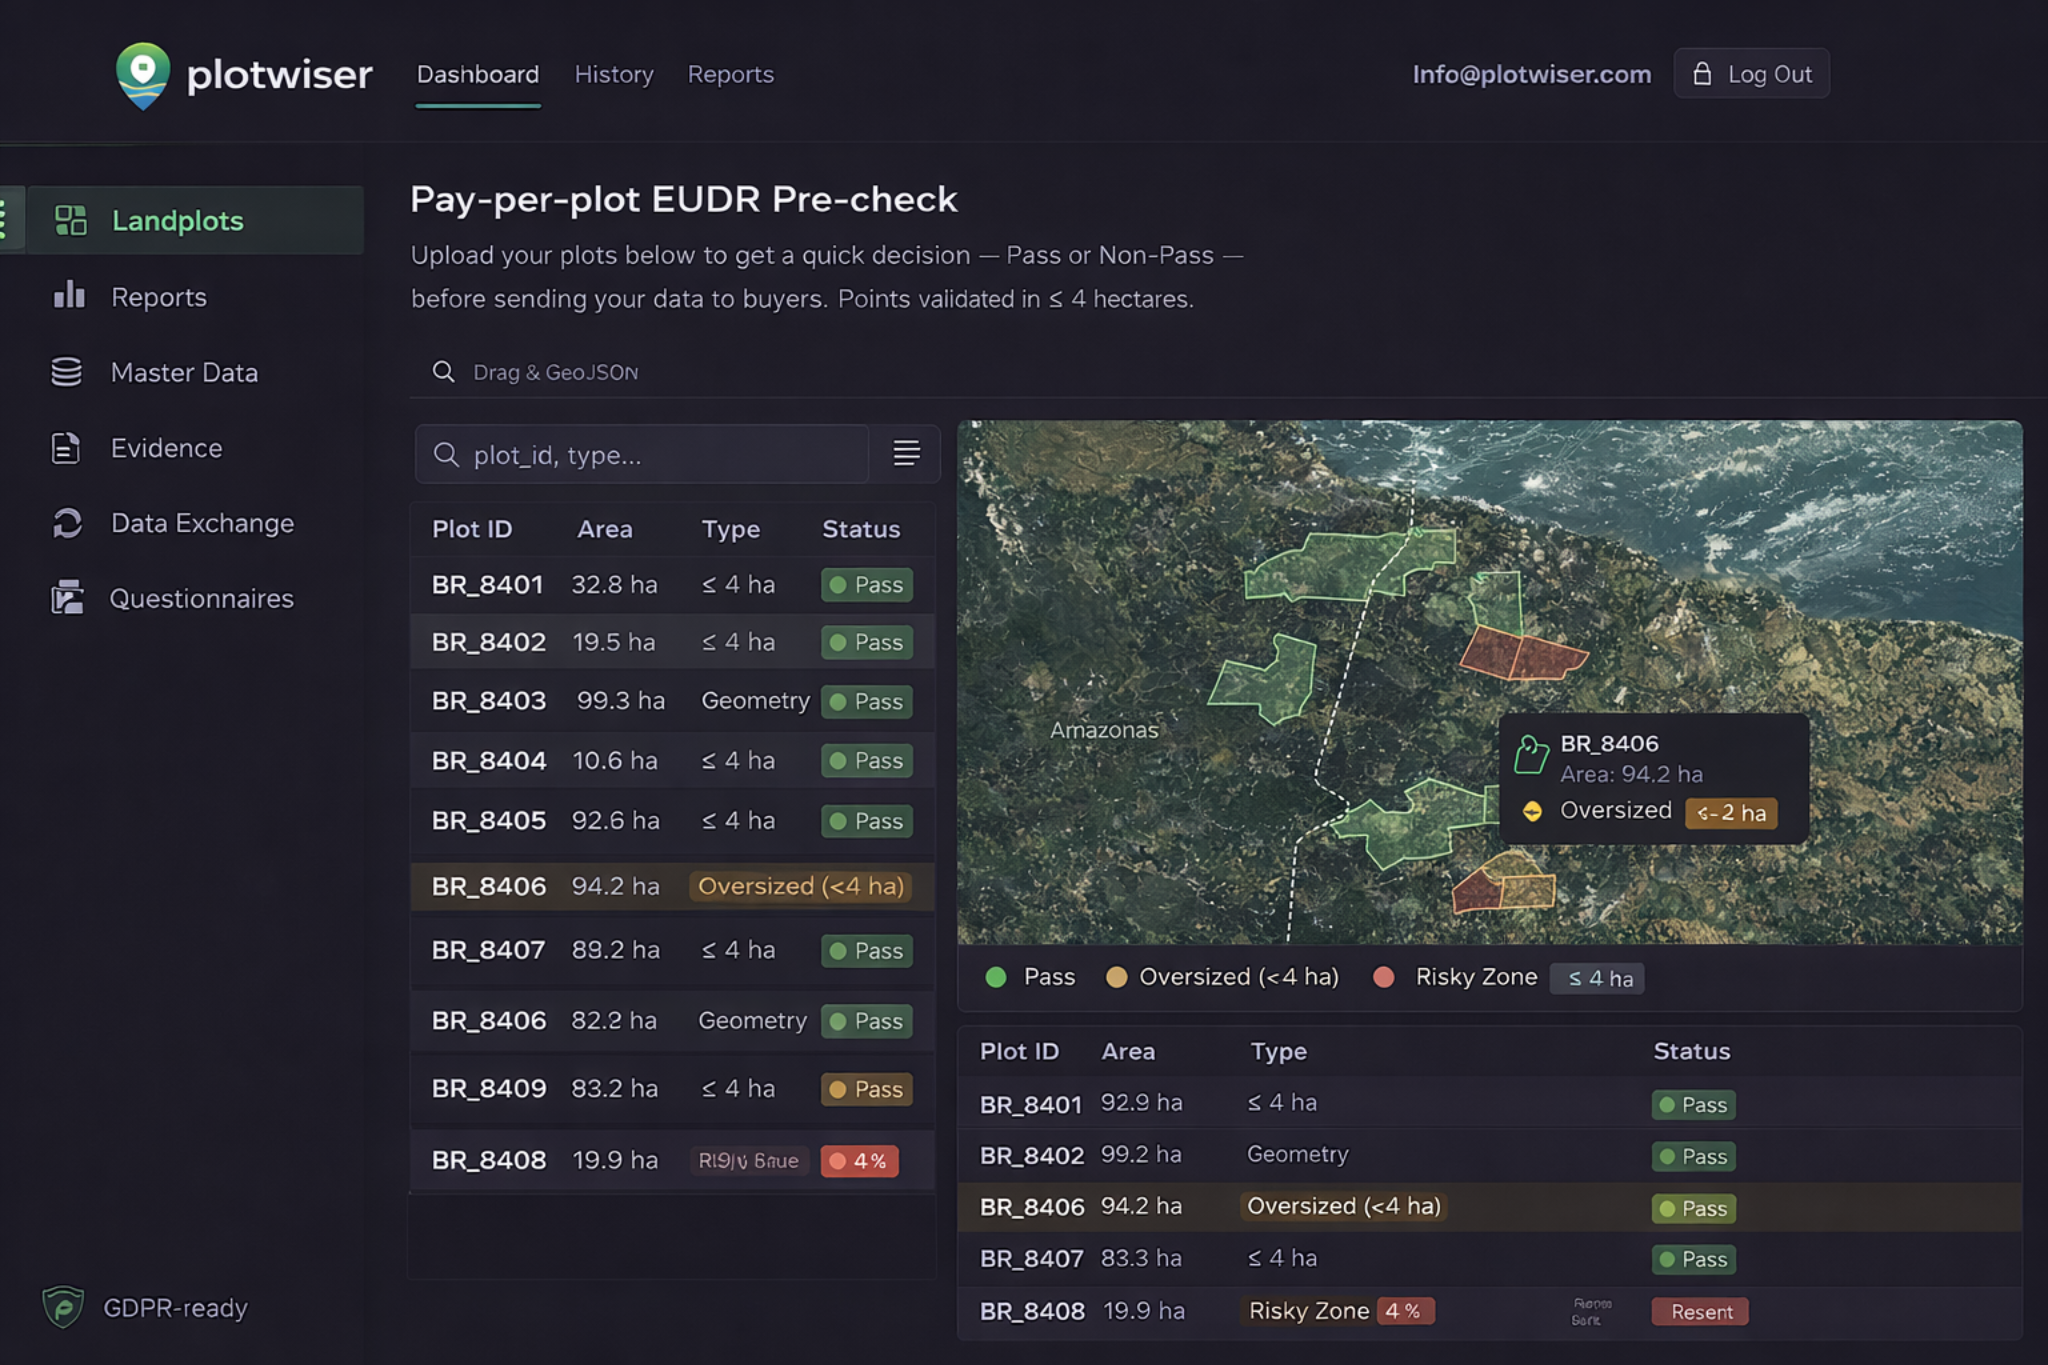
Task: Click the plotwiser logo pin icon
Action: pyautogui.click(x=143, y=73)
